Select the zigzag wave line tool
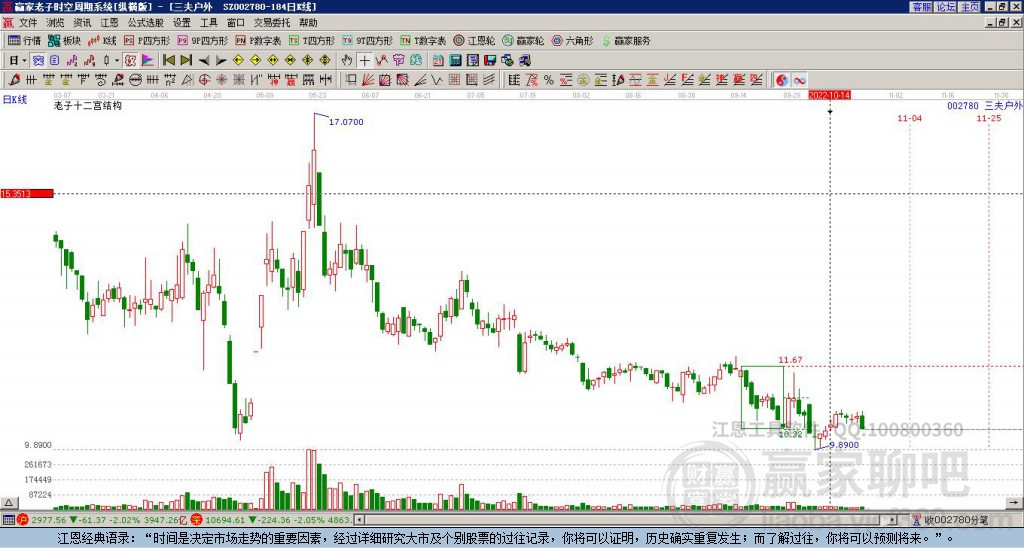This screenshot has width=1024, height=548. coord(438,80)
